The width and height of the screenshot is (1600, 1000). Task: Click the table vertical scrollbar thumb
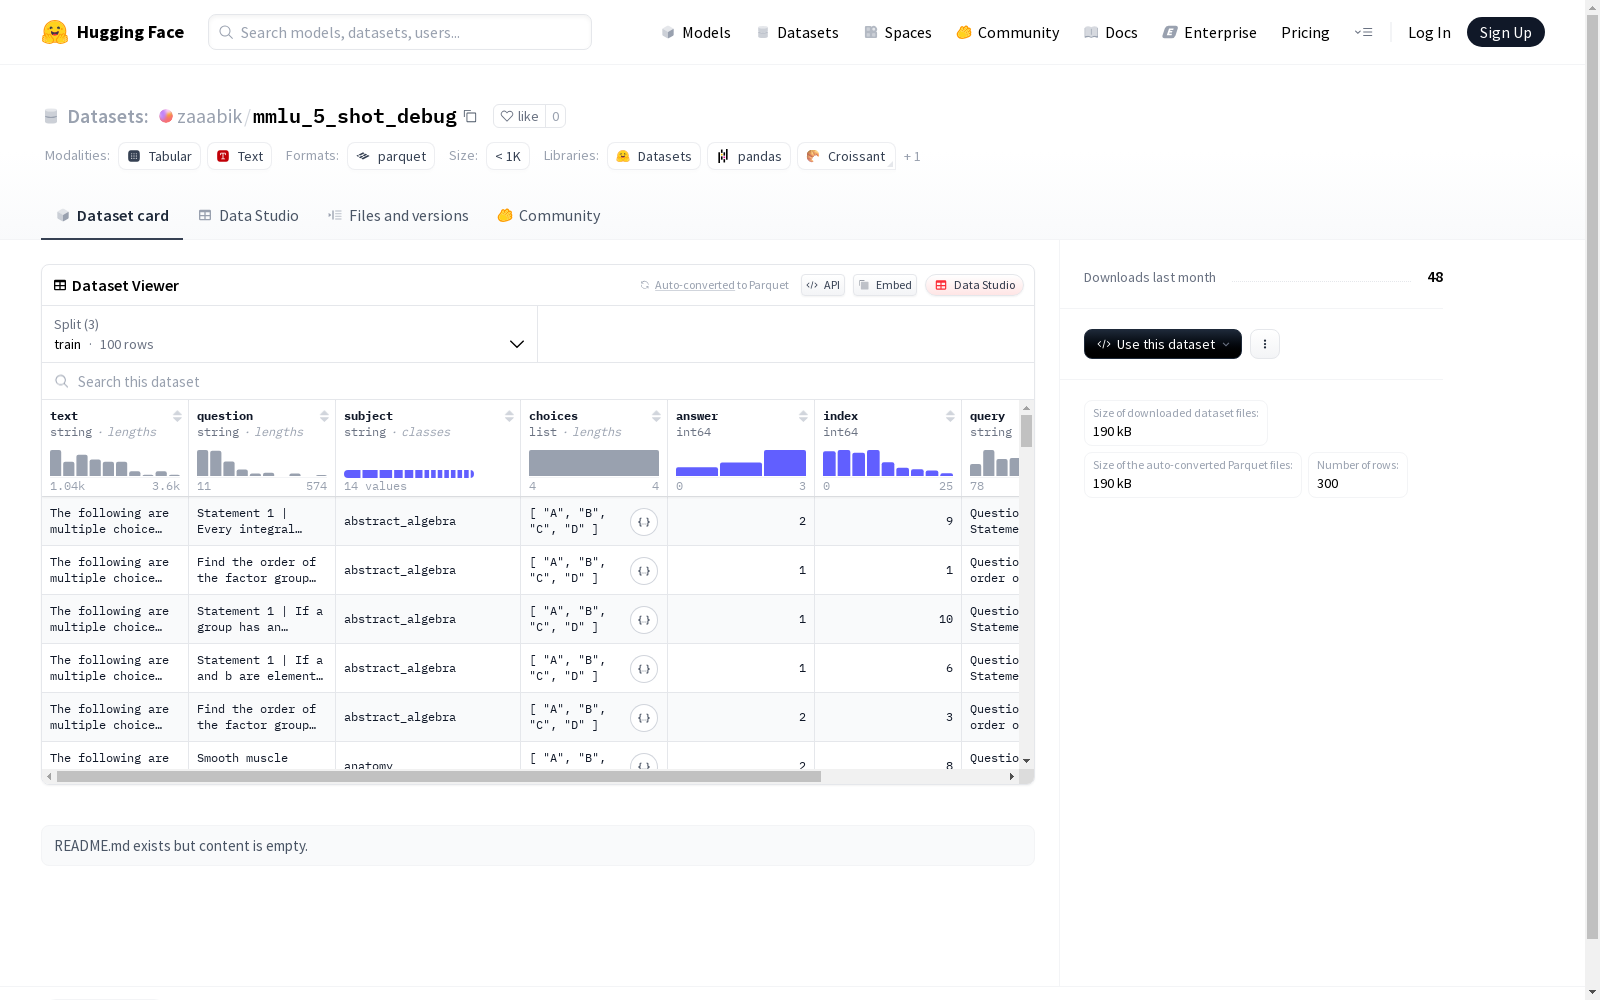point(1026,431)
